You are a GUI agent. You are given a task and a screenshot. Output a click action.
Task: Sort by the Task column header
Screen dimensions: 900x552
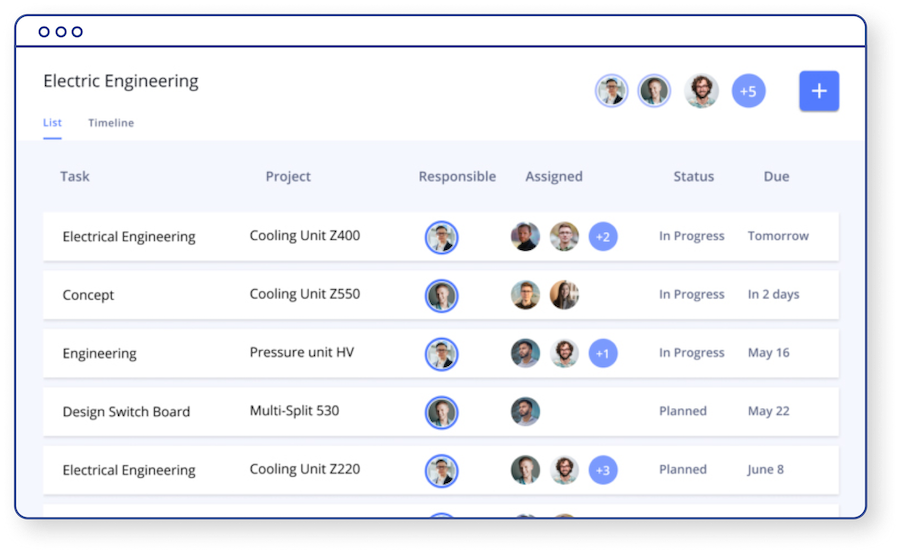(x=75, y=177)
